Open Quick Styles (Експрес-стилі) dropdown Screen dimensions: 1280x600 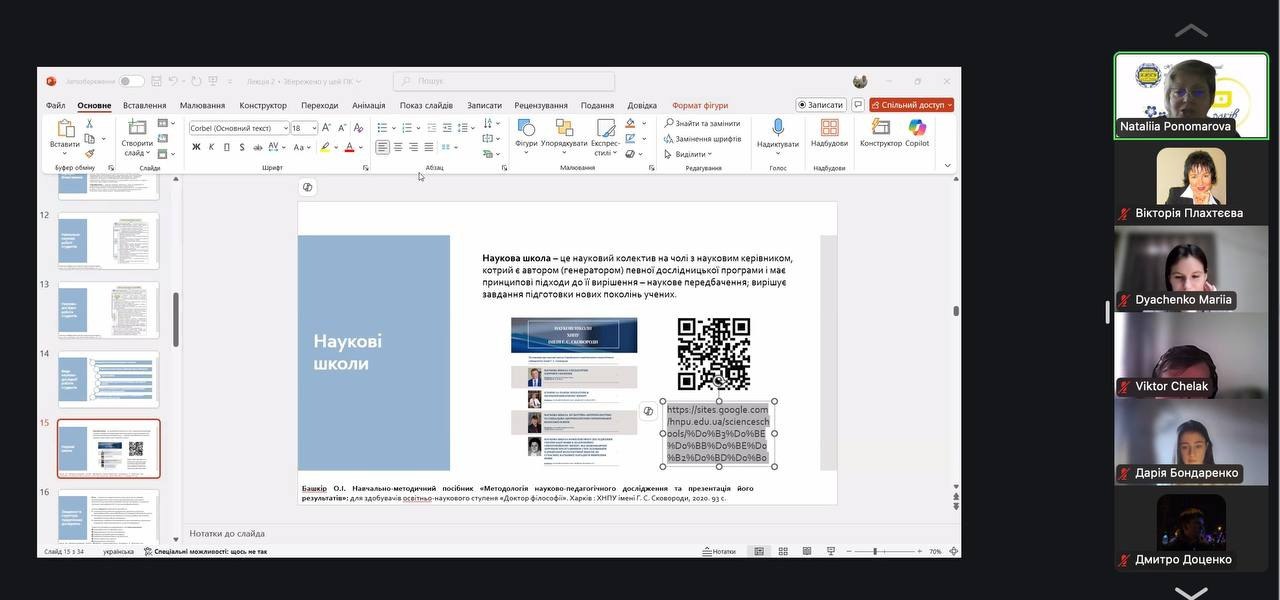click(x=605, y=137)
